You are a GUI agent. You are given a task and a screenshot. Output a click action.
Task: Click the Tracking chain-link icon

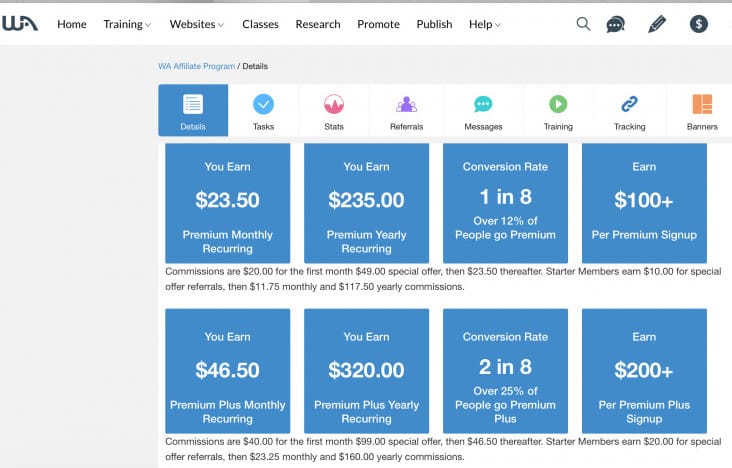click(629, 104)
